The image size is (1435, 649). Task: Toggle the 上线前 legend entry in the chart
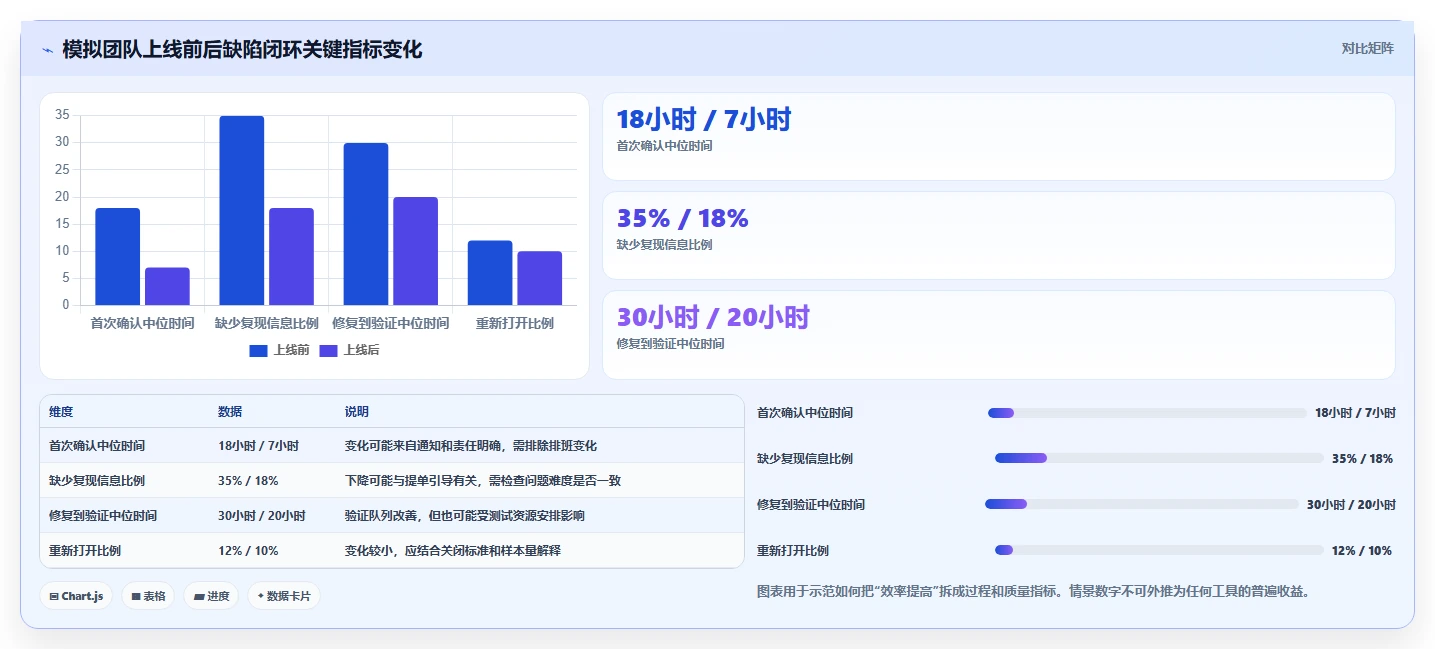[x=279, y=350]
